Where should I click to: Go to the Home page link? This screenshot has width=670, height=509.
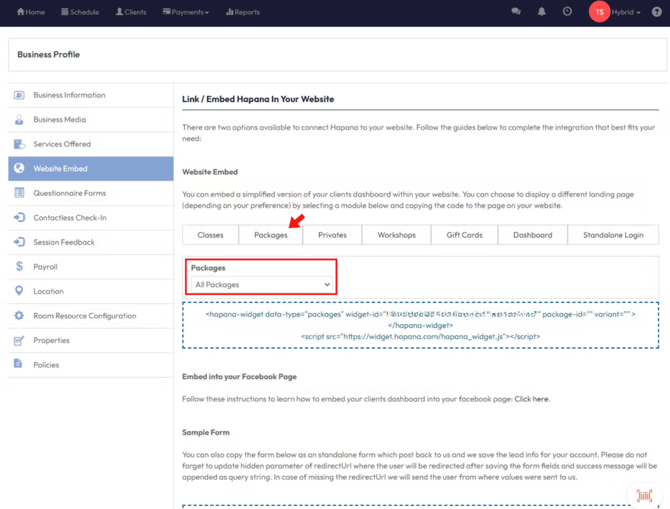click(31, 12)
